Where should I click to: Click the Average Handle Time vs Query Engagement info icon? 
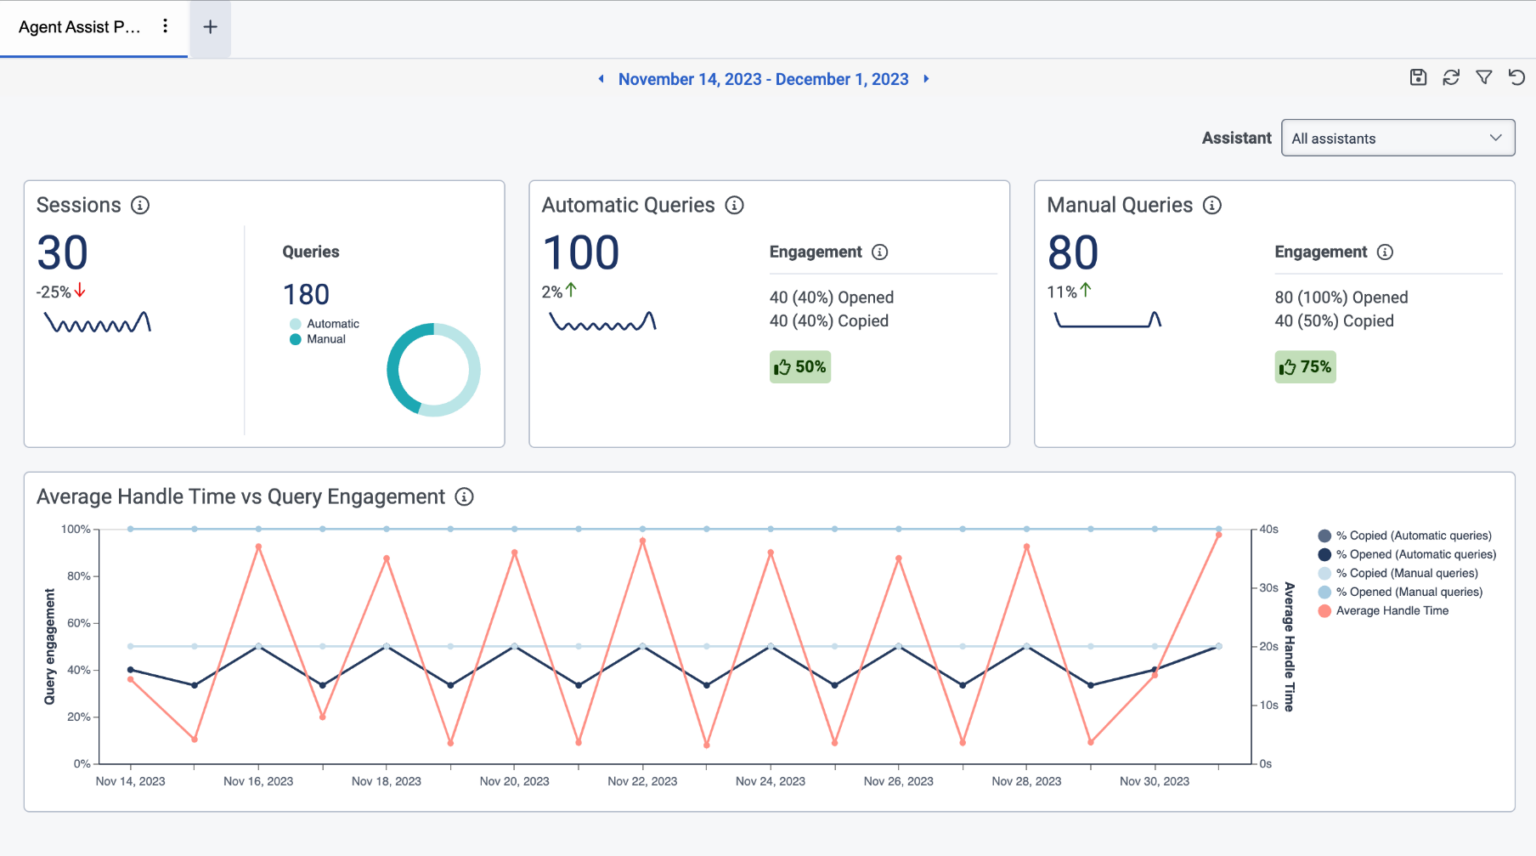(x=464, y=497)
